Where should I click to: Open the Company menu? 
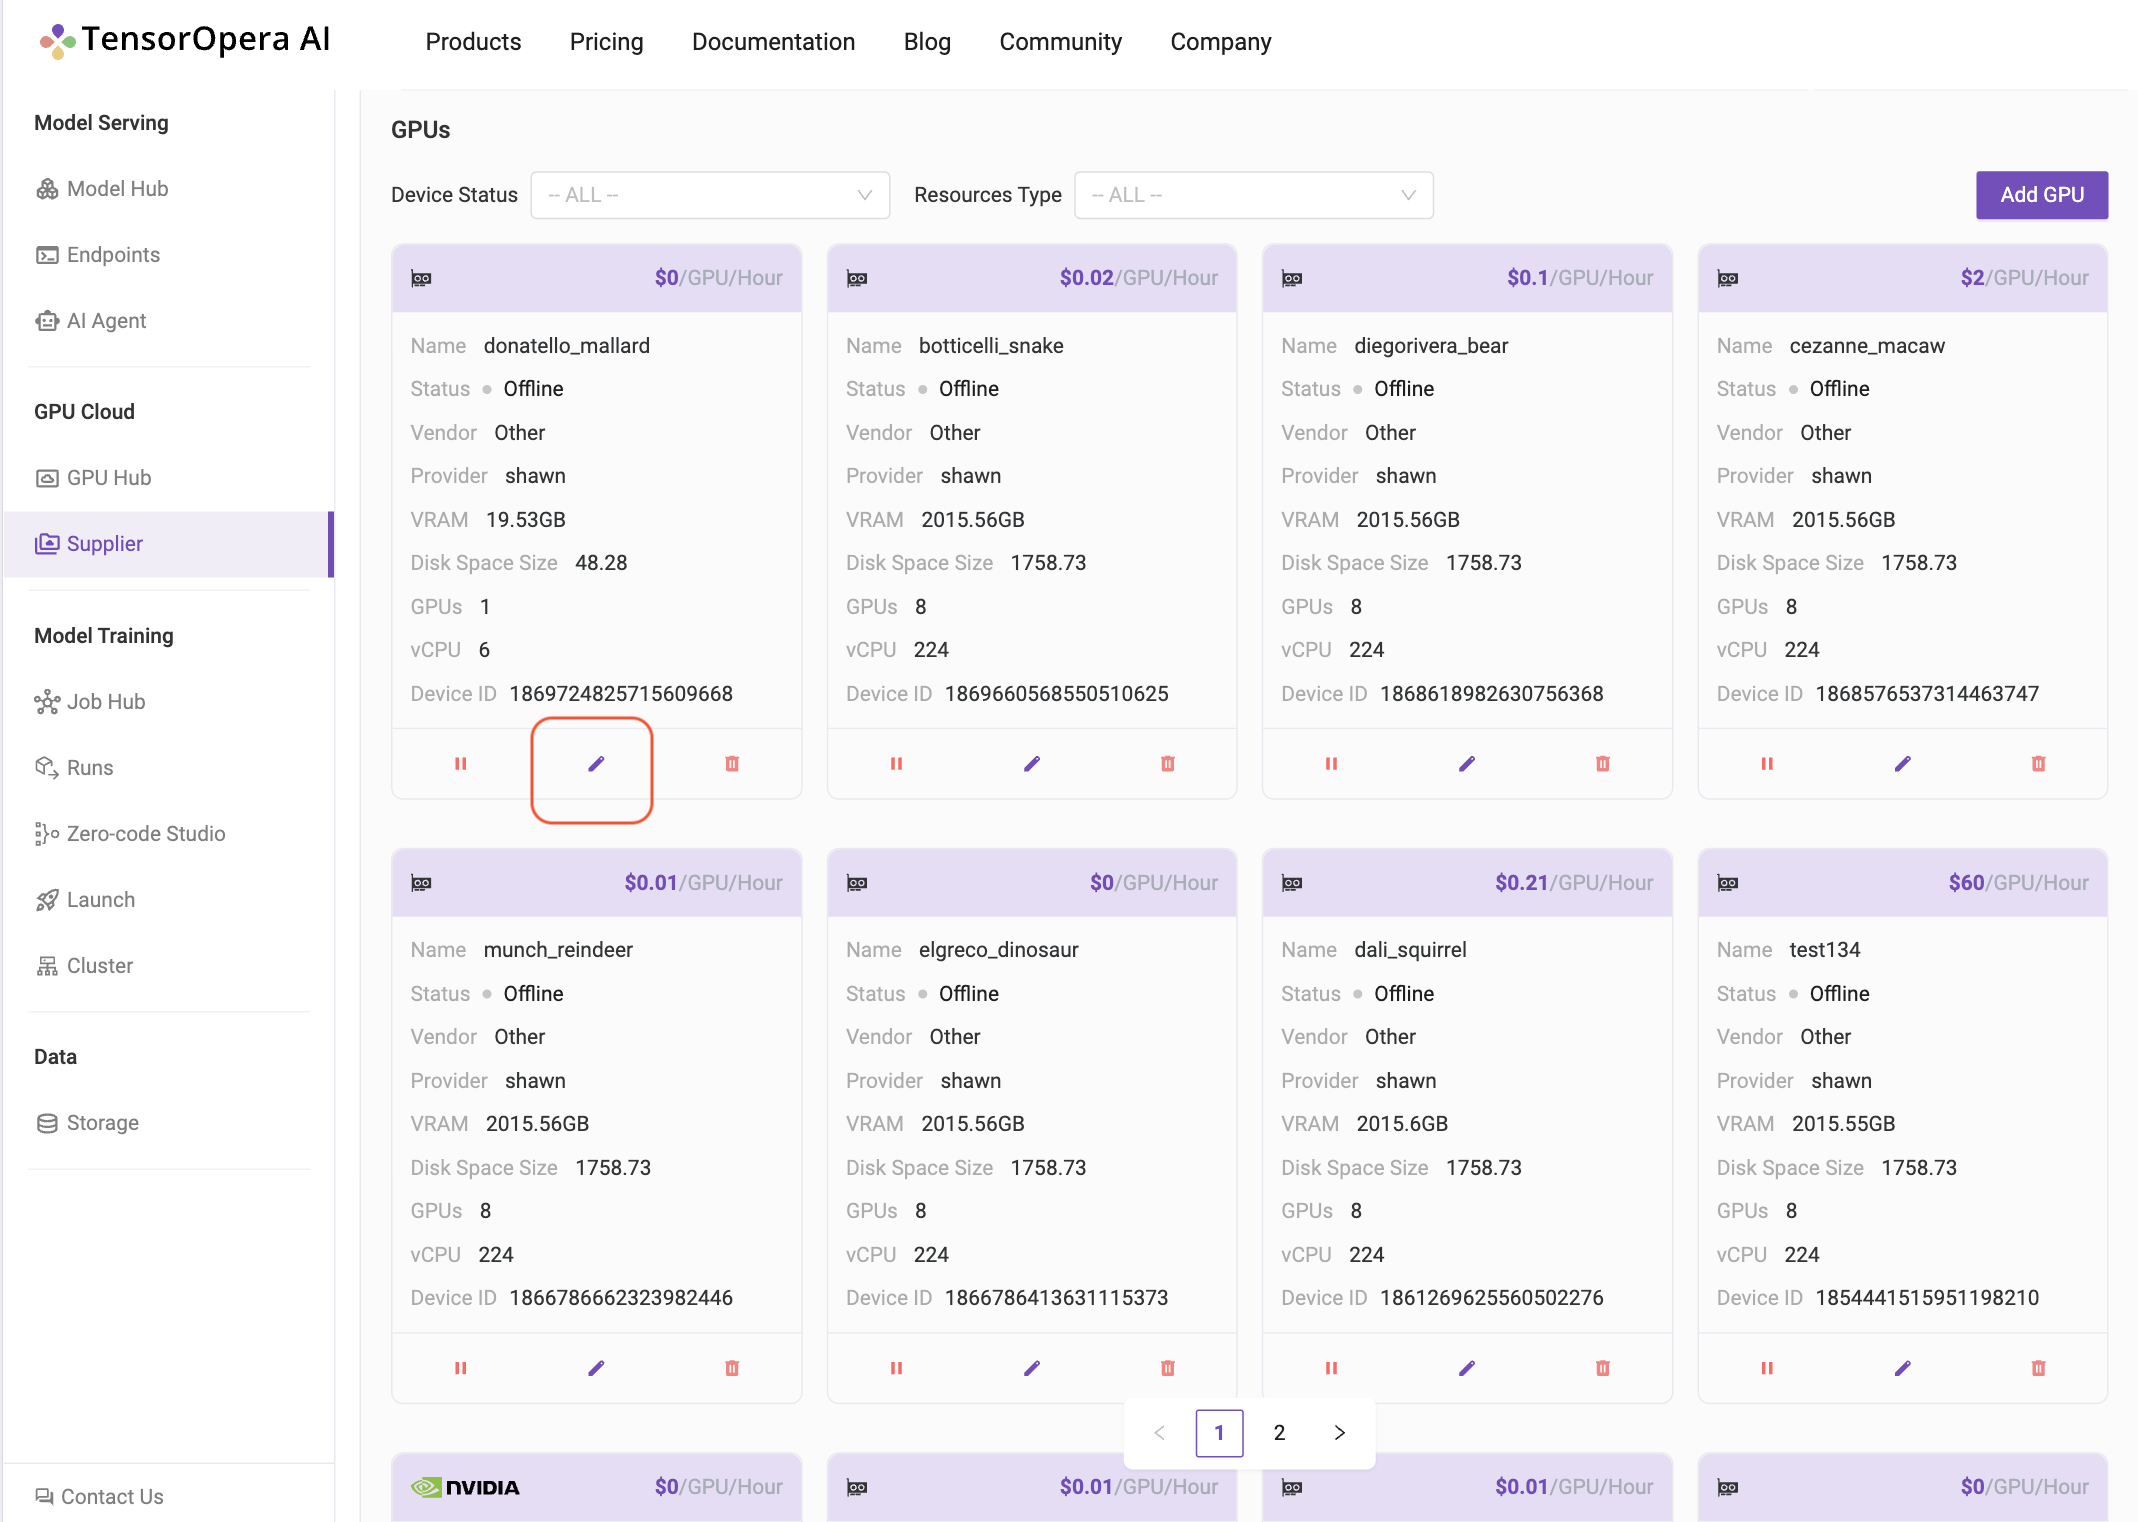click(x=1221, y=42)
